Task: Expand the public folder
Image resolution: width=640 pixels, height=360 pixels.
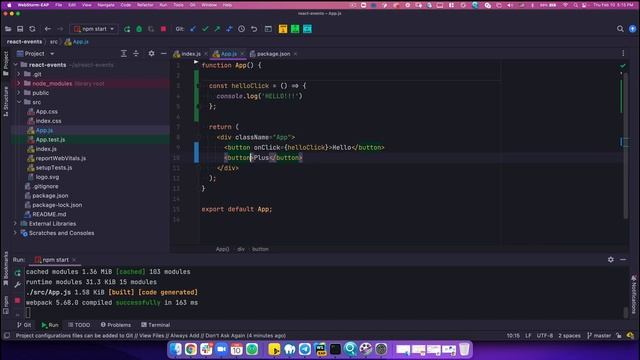Action: click(19, 93)
